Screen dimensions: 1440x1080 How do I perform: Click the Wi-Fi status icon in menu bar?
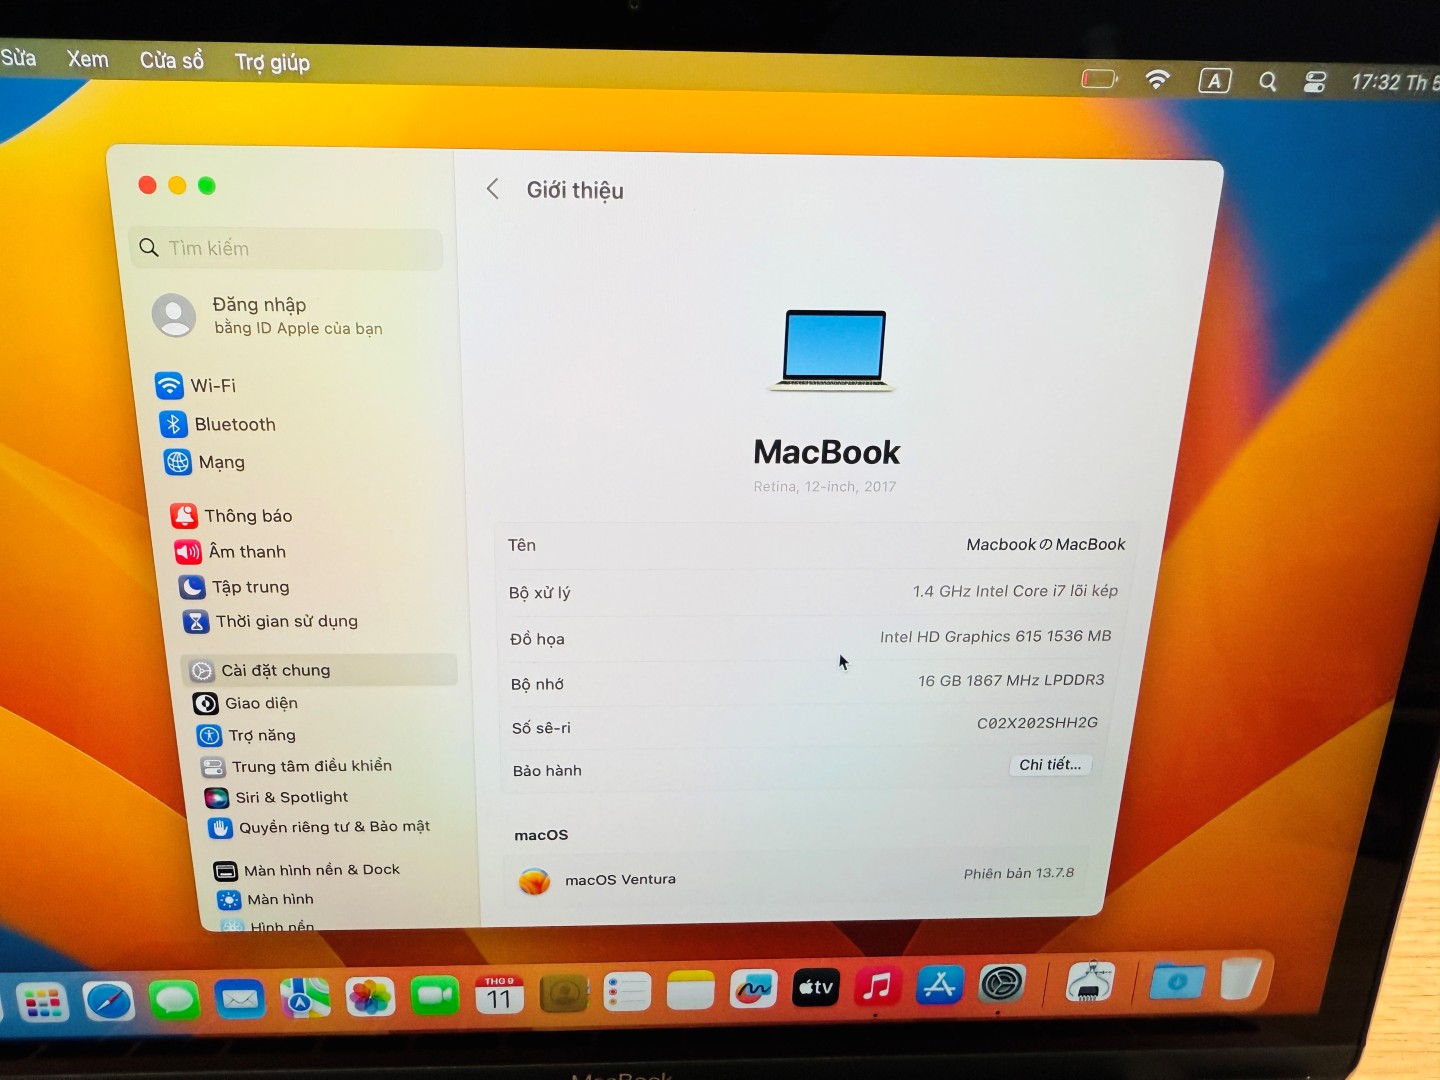pos(1157,79)
